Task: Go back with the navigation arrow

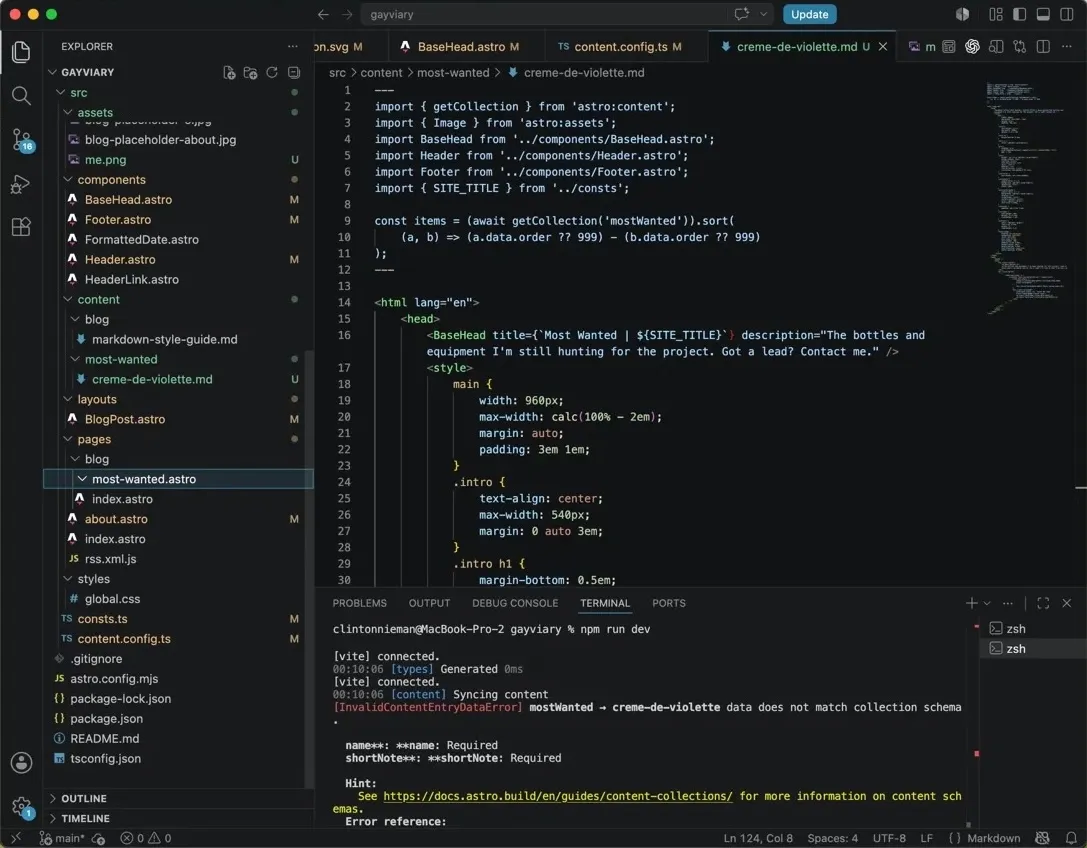Action: pos(323,15)
